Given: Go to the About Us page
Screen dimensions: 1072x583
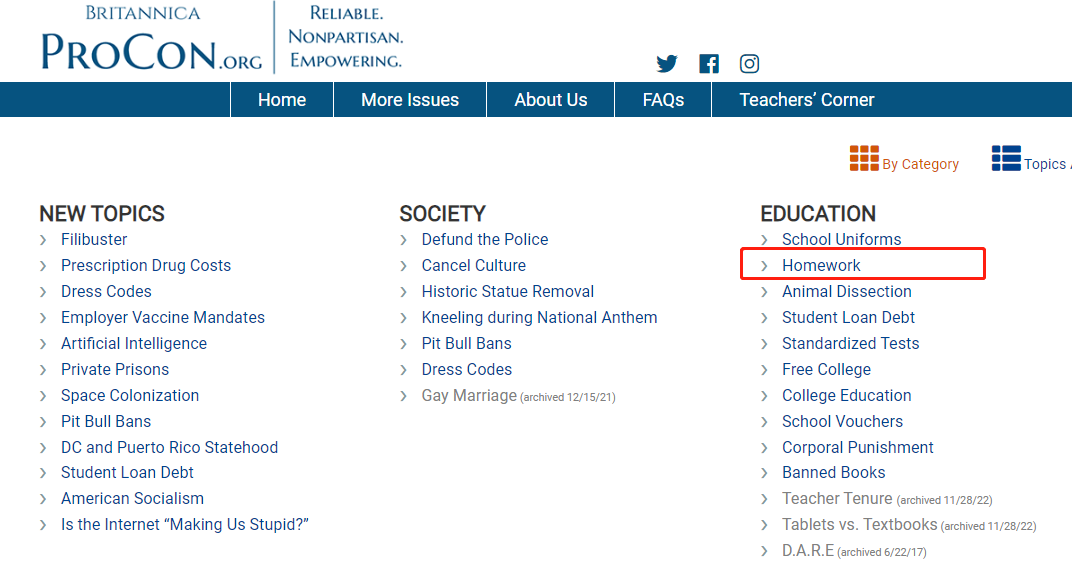Looking at the screenshot, I should coord(551,100).
